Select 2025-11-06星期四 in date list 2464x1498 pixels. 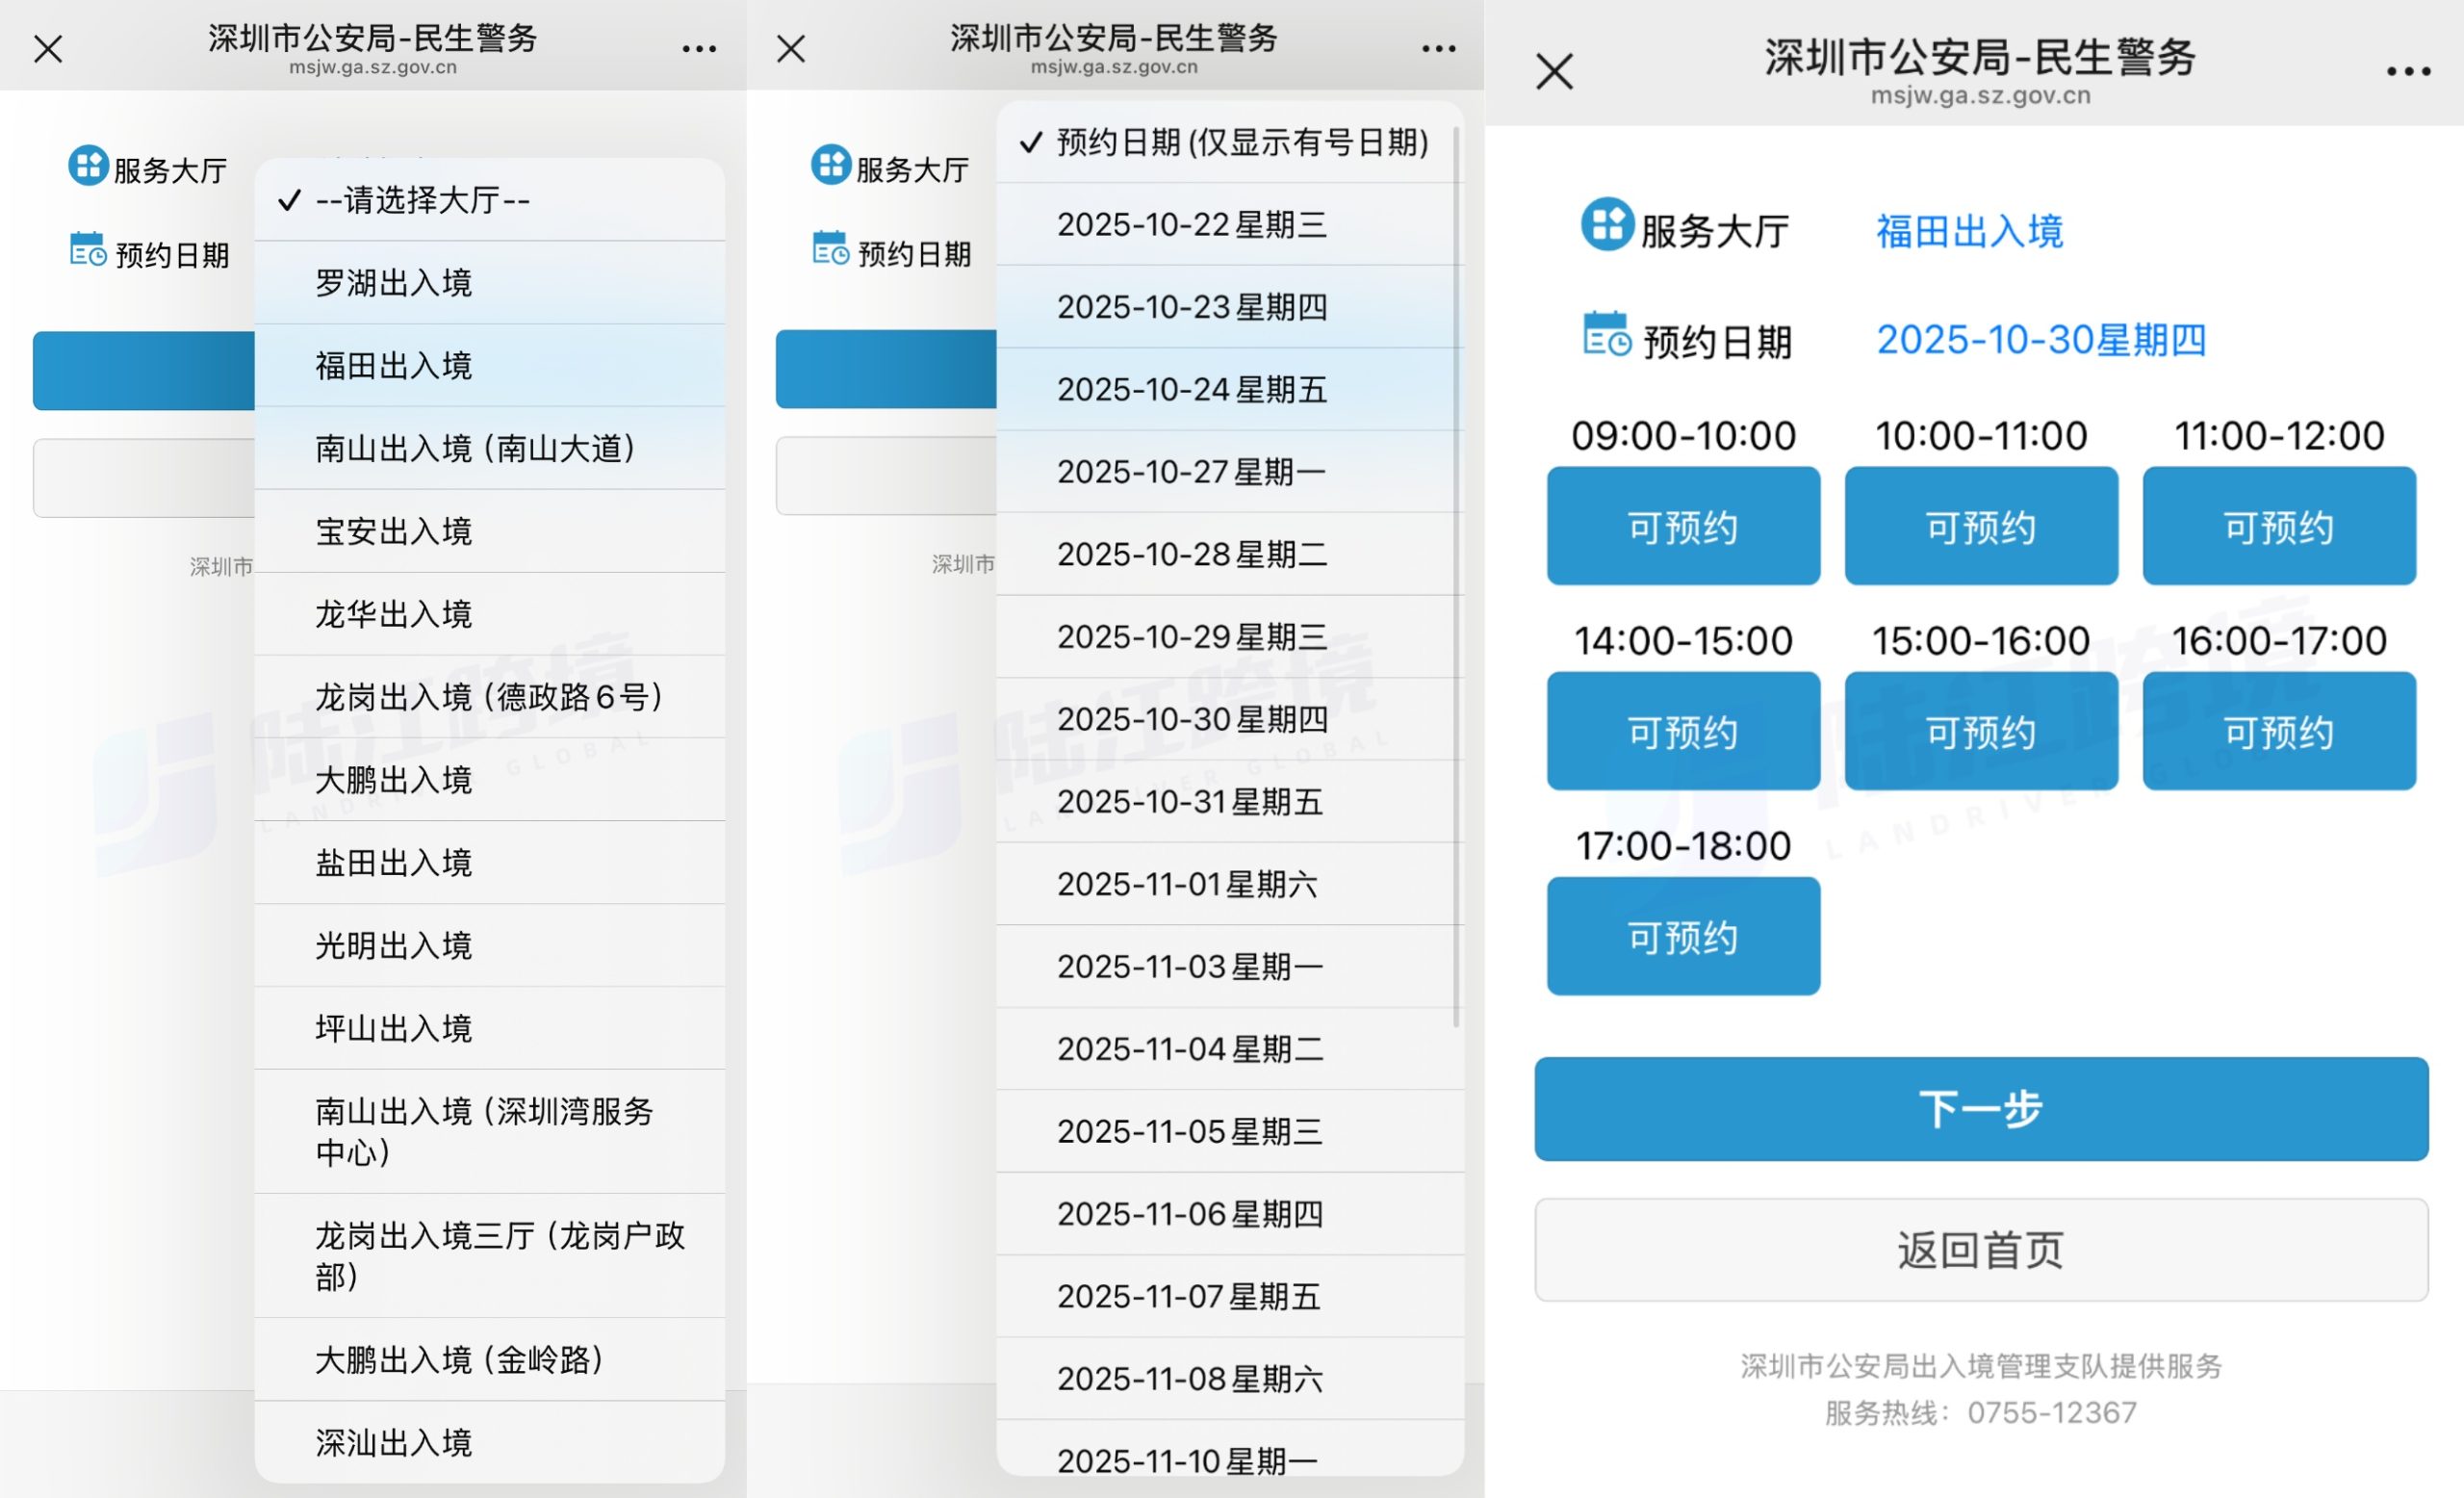click(x=1190, y=1214)
